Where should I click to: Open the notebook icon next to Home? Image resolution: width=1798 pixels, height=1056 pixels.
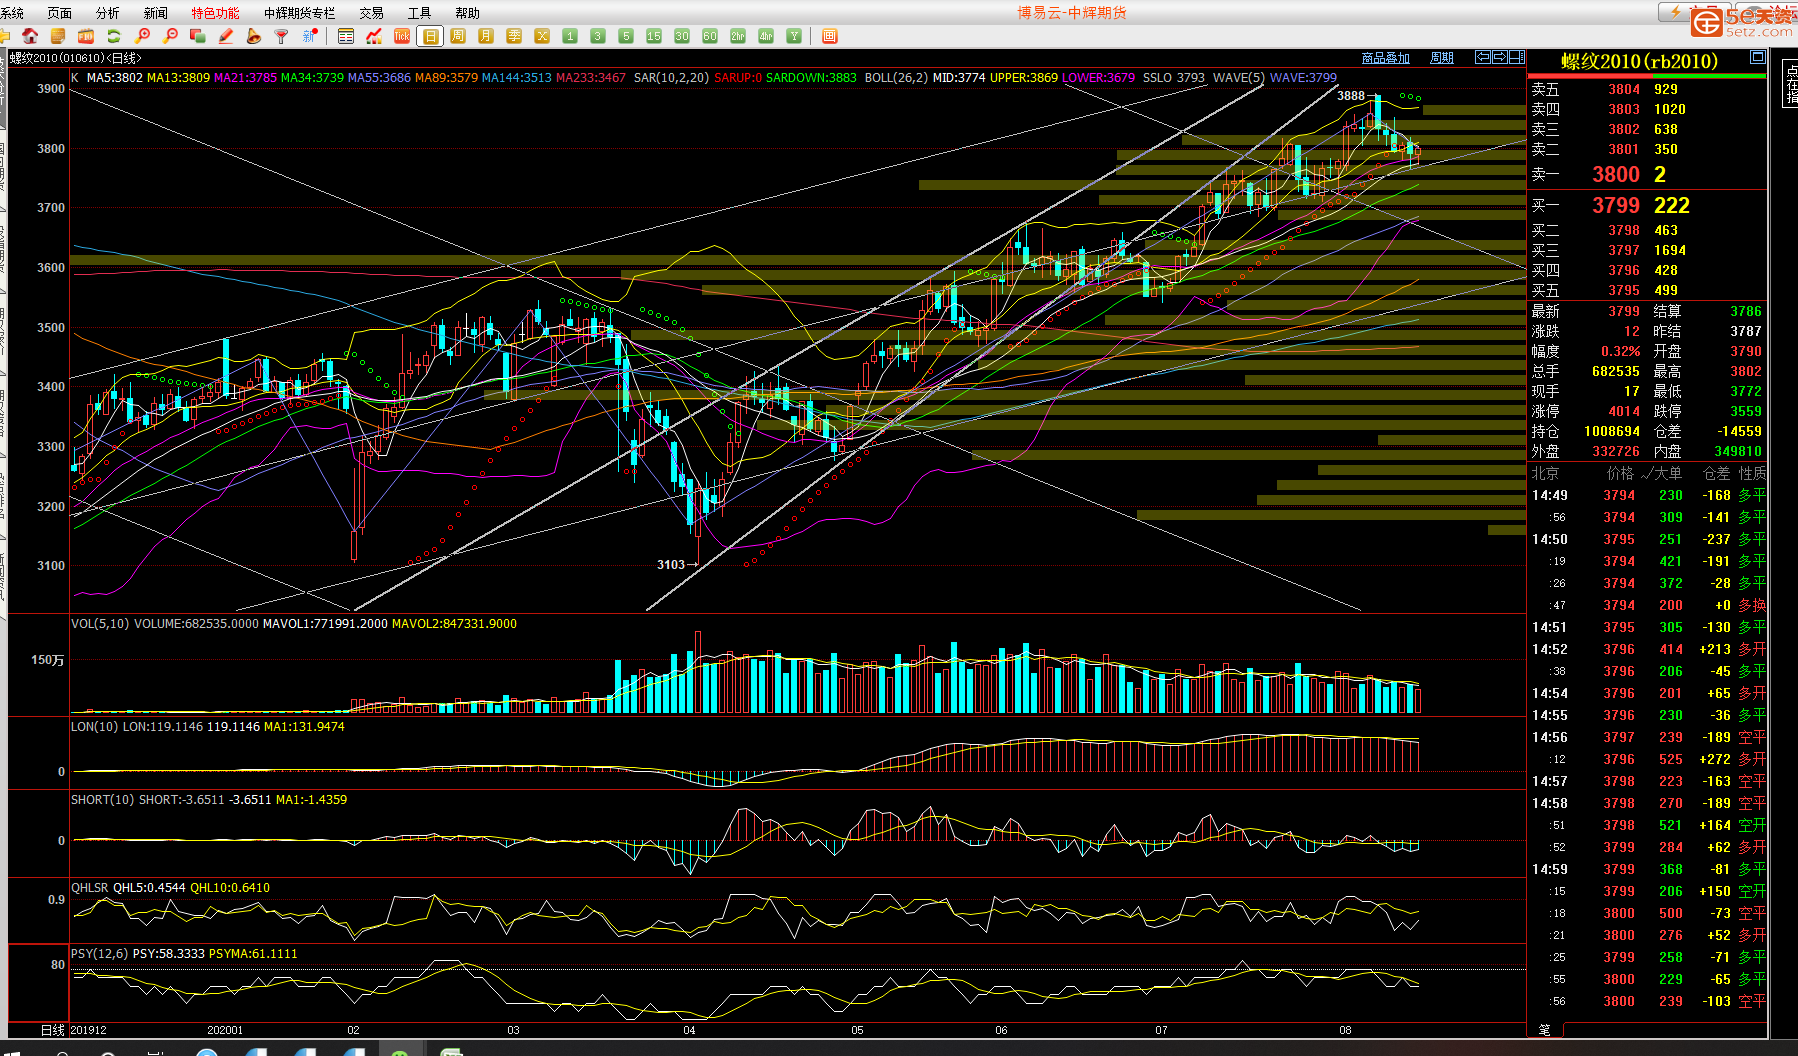[x=58, y=36]
